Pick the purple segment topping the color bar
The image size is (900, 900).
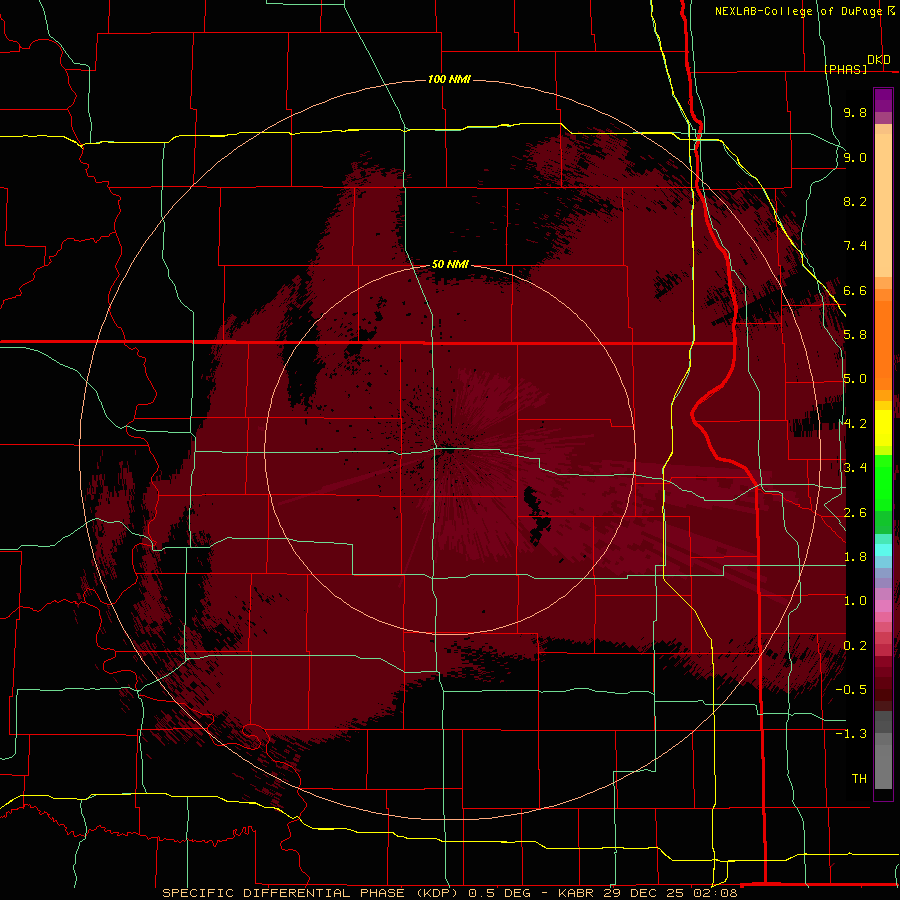coord(883,100)
